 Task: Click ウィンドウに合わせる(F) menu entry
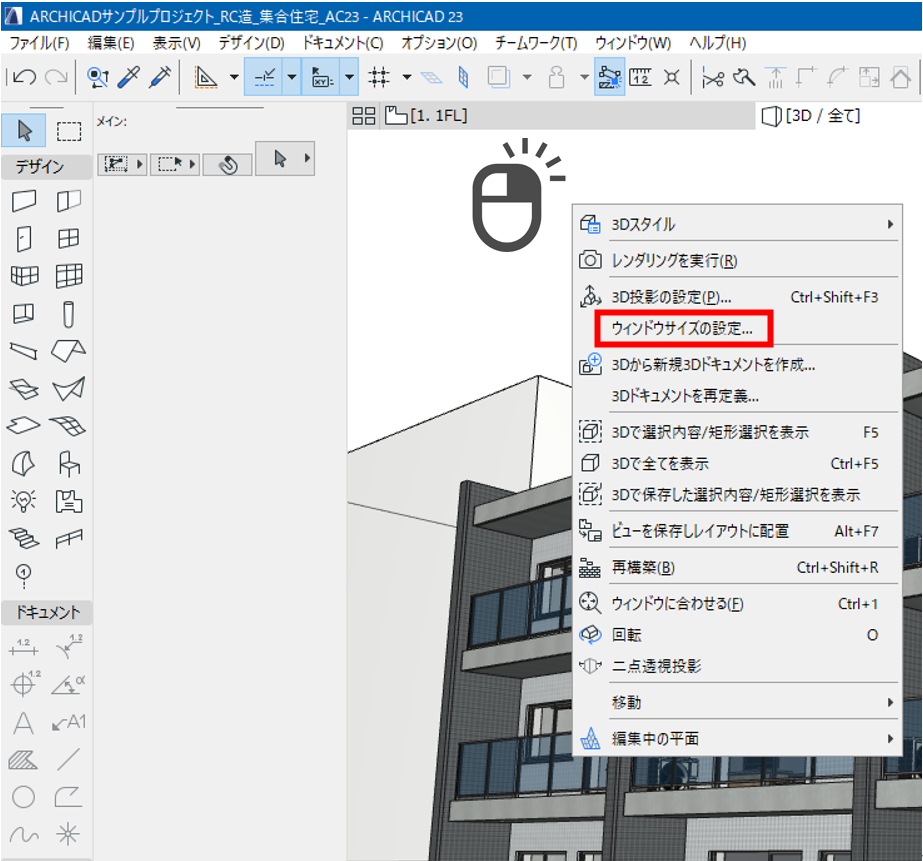(738, 604)
